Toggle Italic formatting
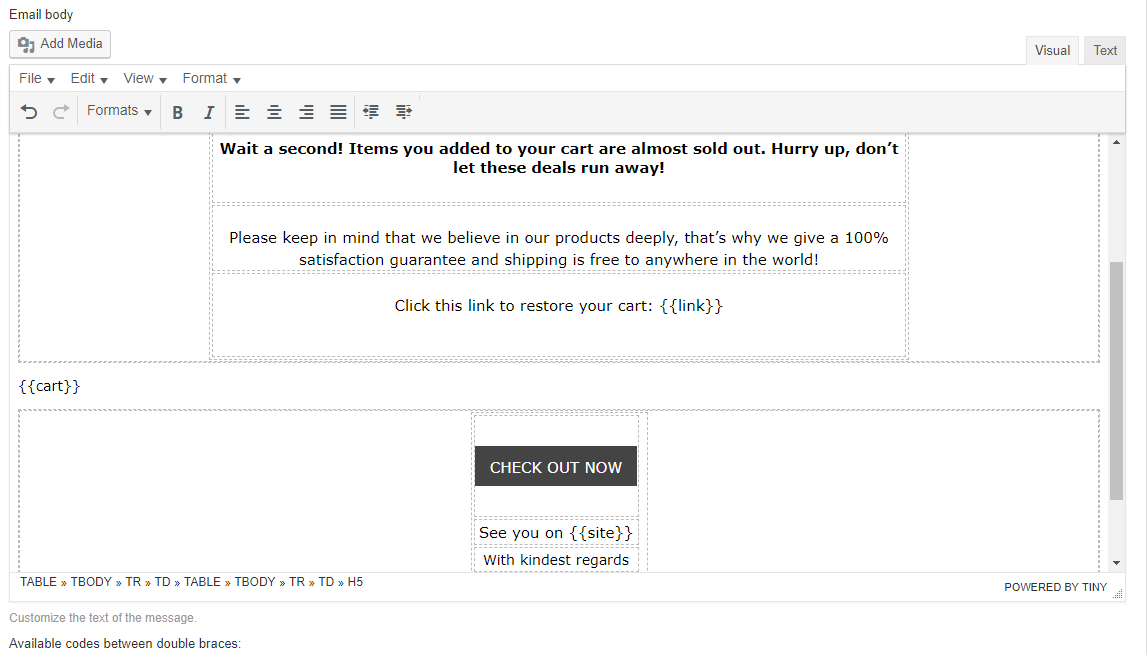The width and height of the screenshot is (1147, 655). pyautogui.click(x=209, y=112)
